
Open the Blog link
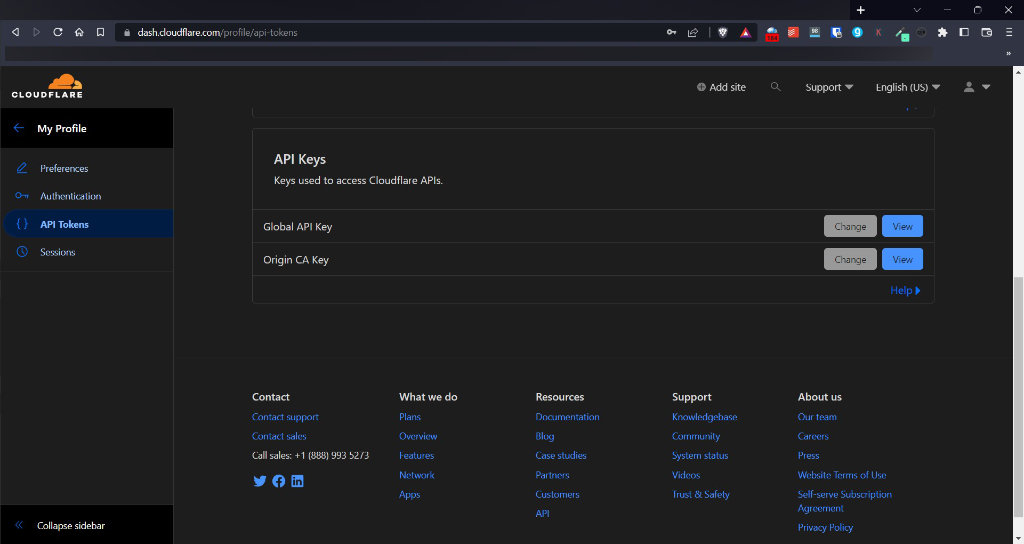(x=545, y=436)
